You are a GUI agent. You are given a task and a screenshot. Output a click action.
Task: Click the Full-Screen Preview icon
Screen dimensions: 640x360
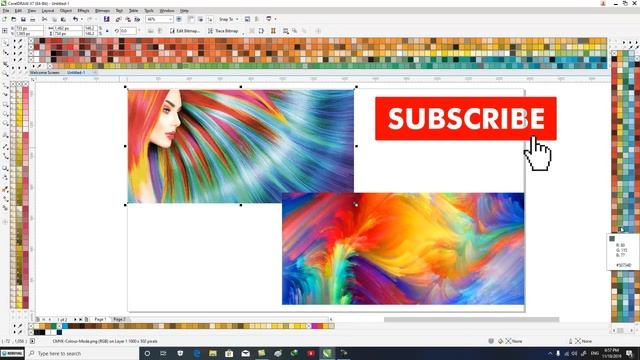coord(179,19)
